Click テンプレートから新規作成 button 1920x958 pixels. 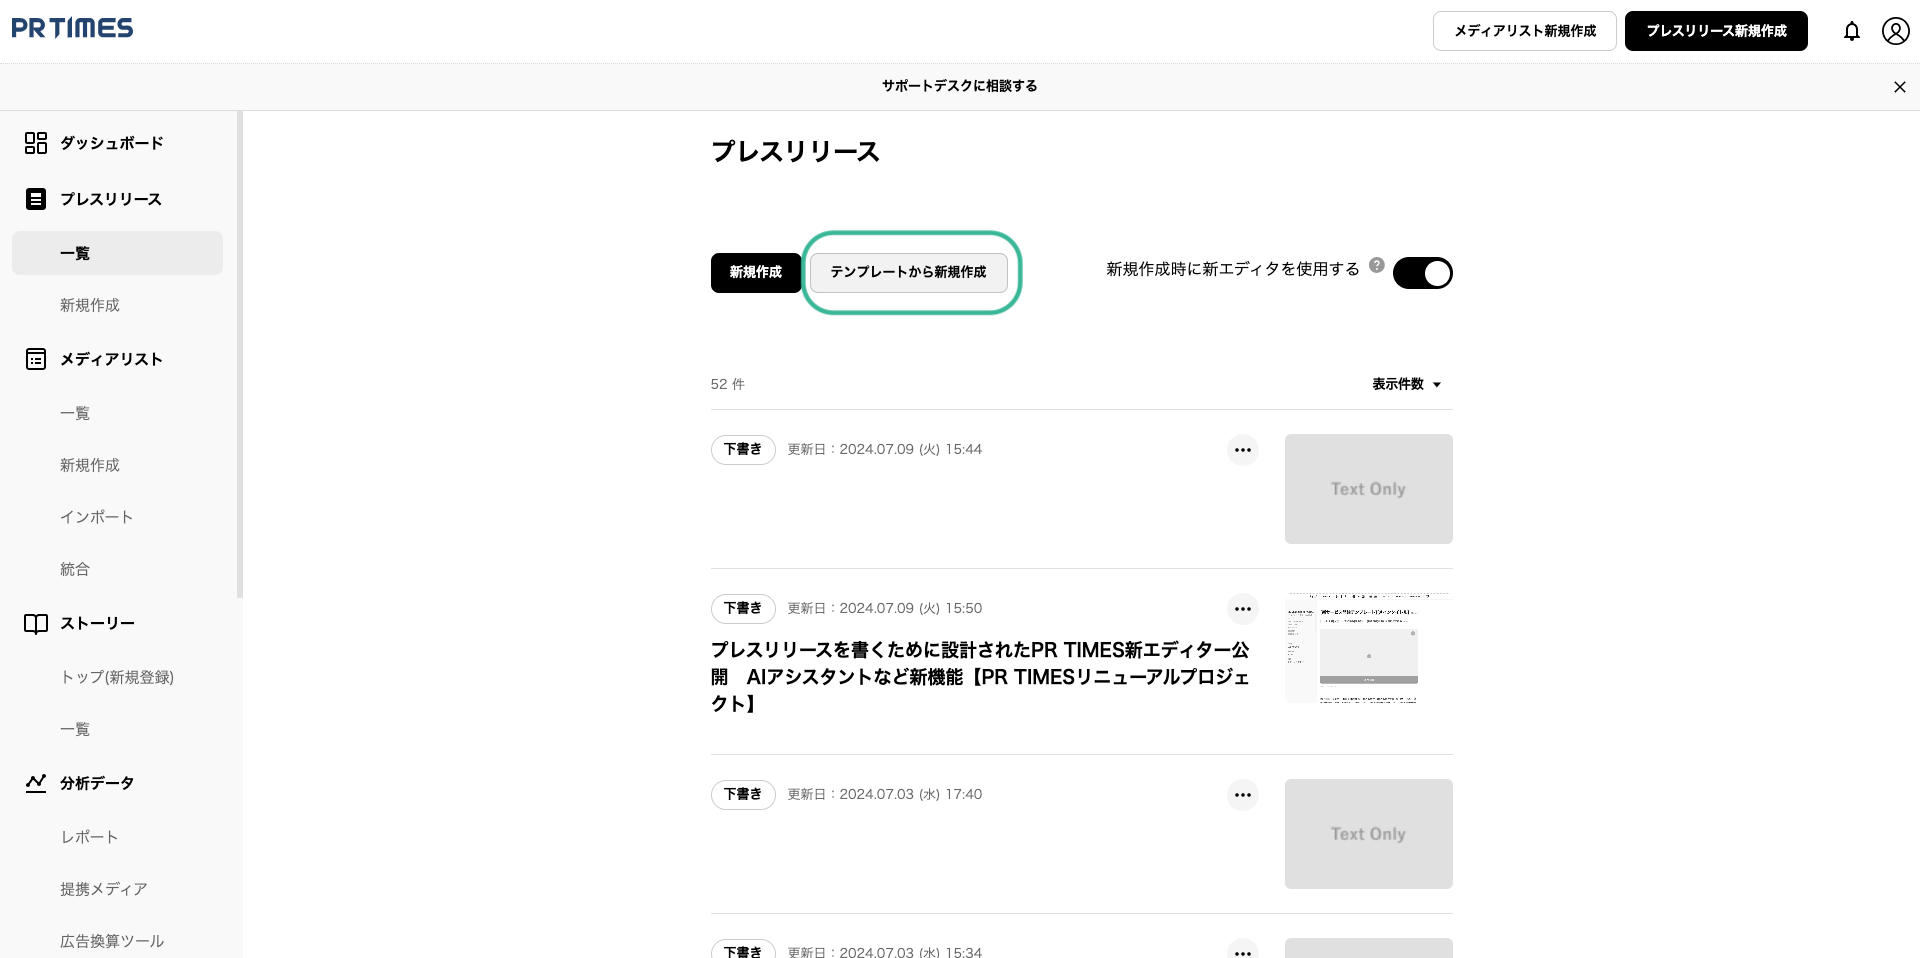(909, 273)
